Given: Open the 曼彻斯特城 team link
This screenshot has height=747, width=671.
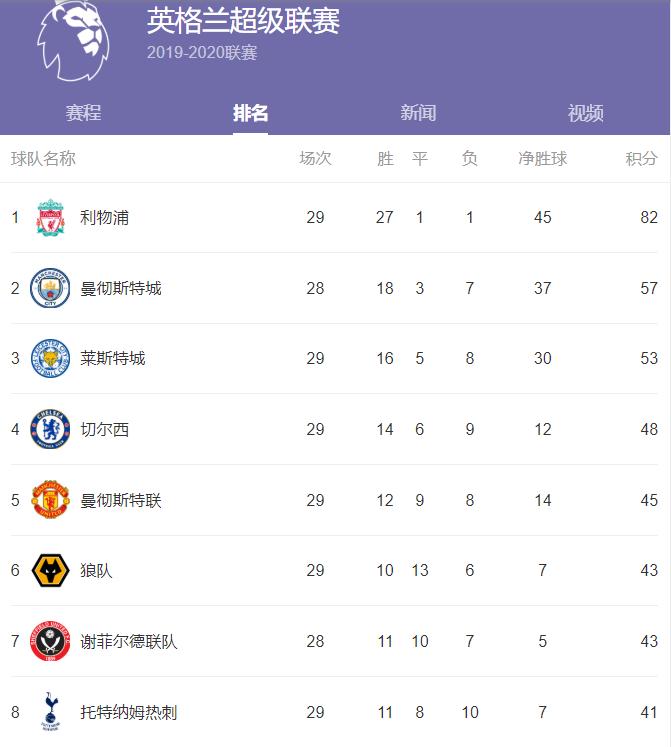Looking at the screenshot, I should (x=120, y=288).
